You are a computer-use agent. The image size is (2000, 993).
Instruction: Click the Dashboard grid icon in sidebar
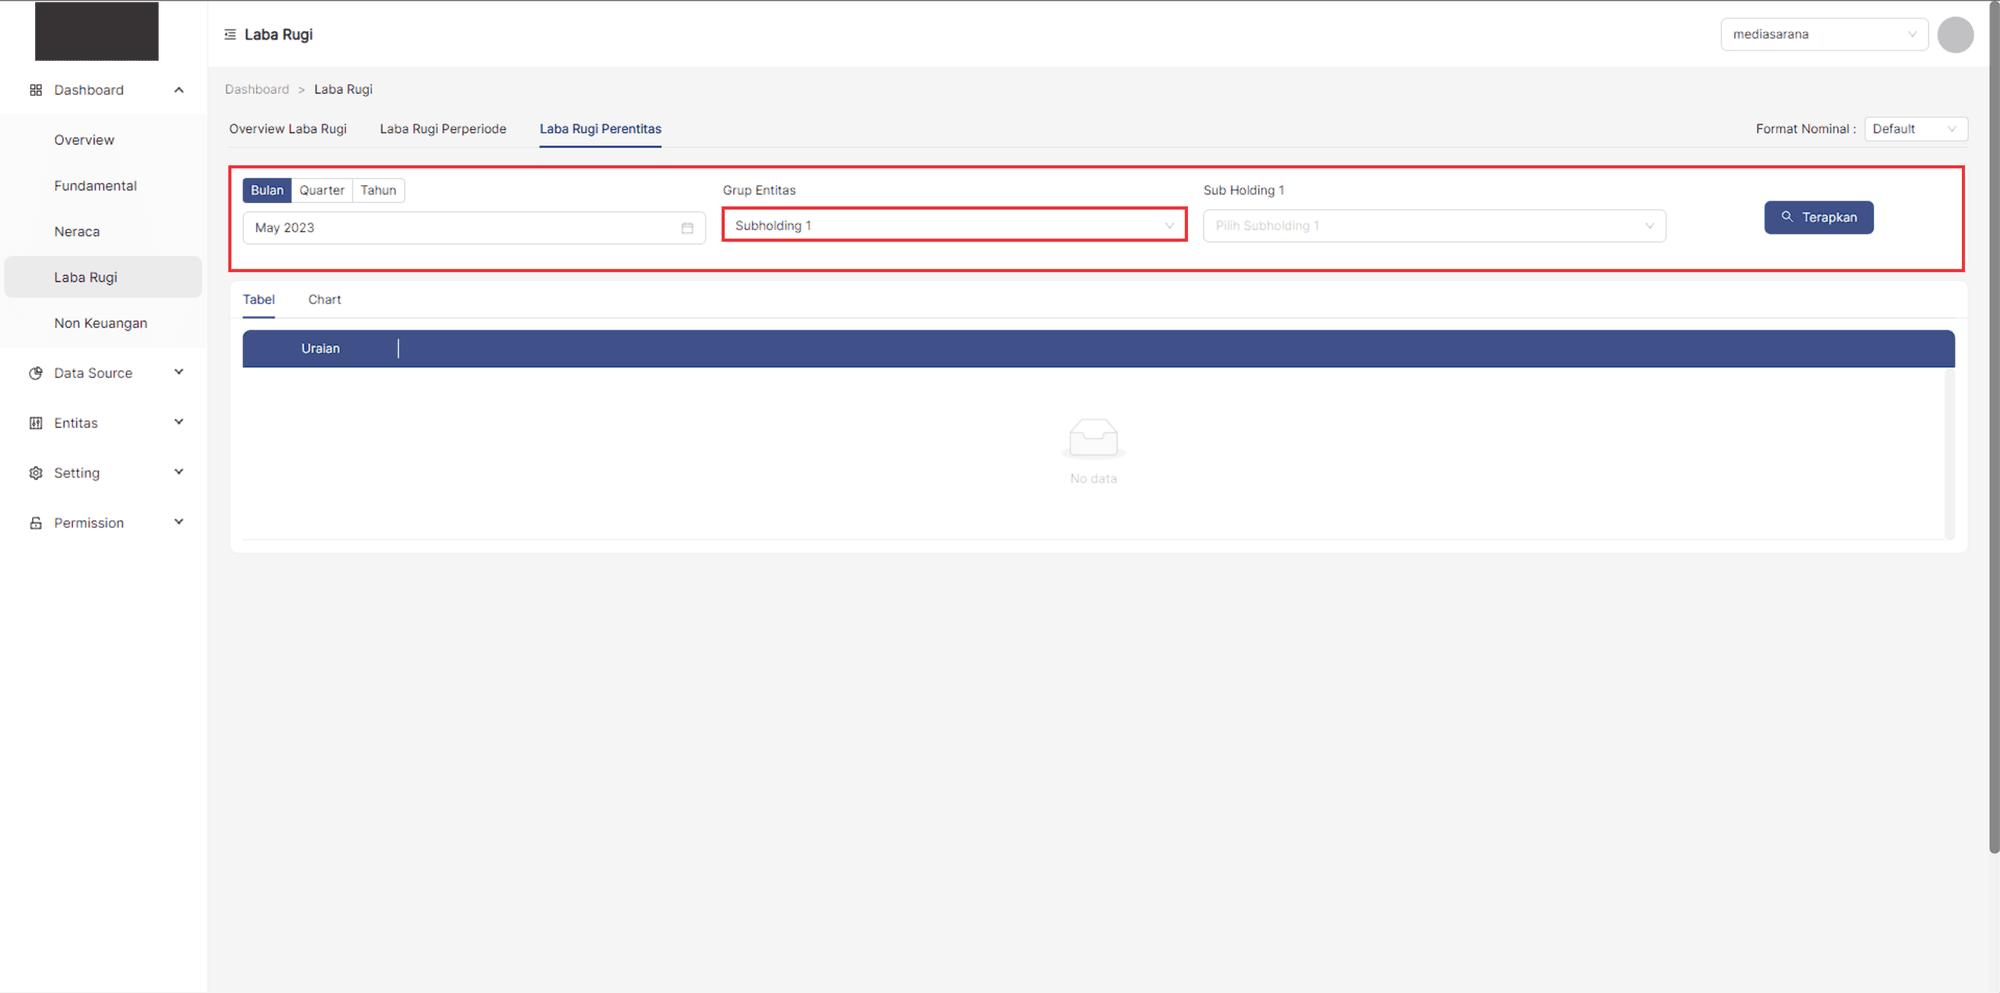pos(36,90)
